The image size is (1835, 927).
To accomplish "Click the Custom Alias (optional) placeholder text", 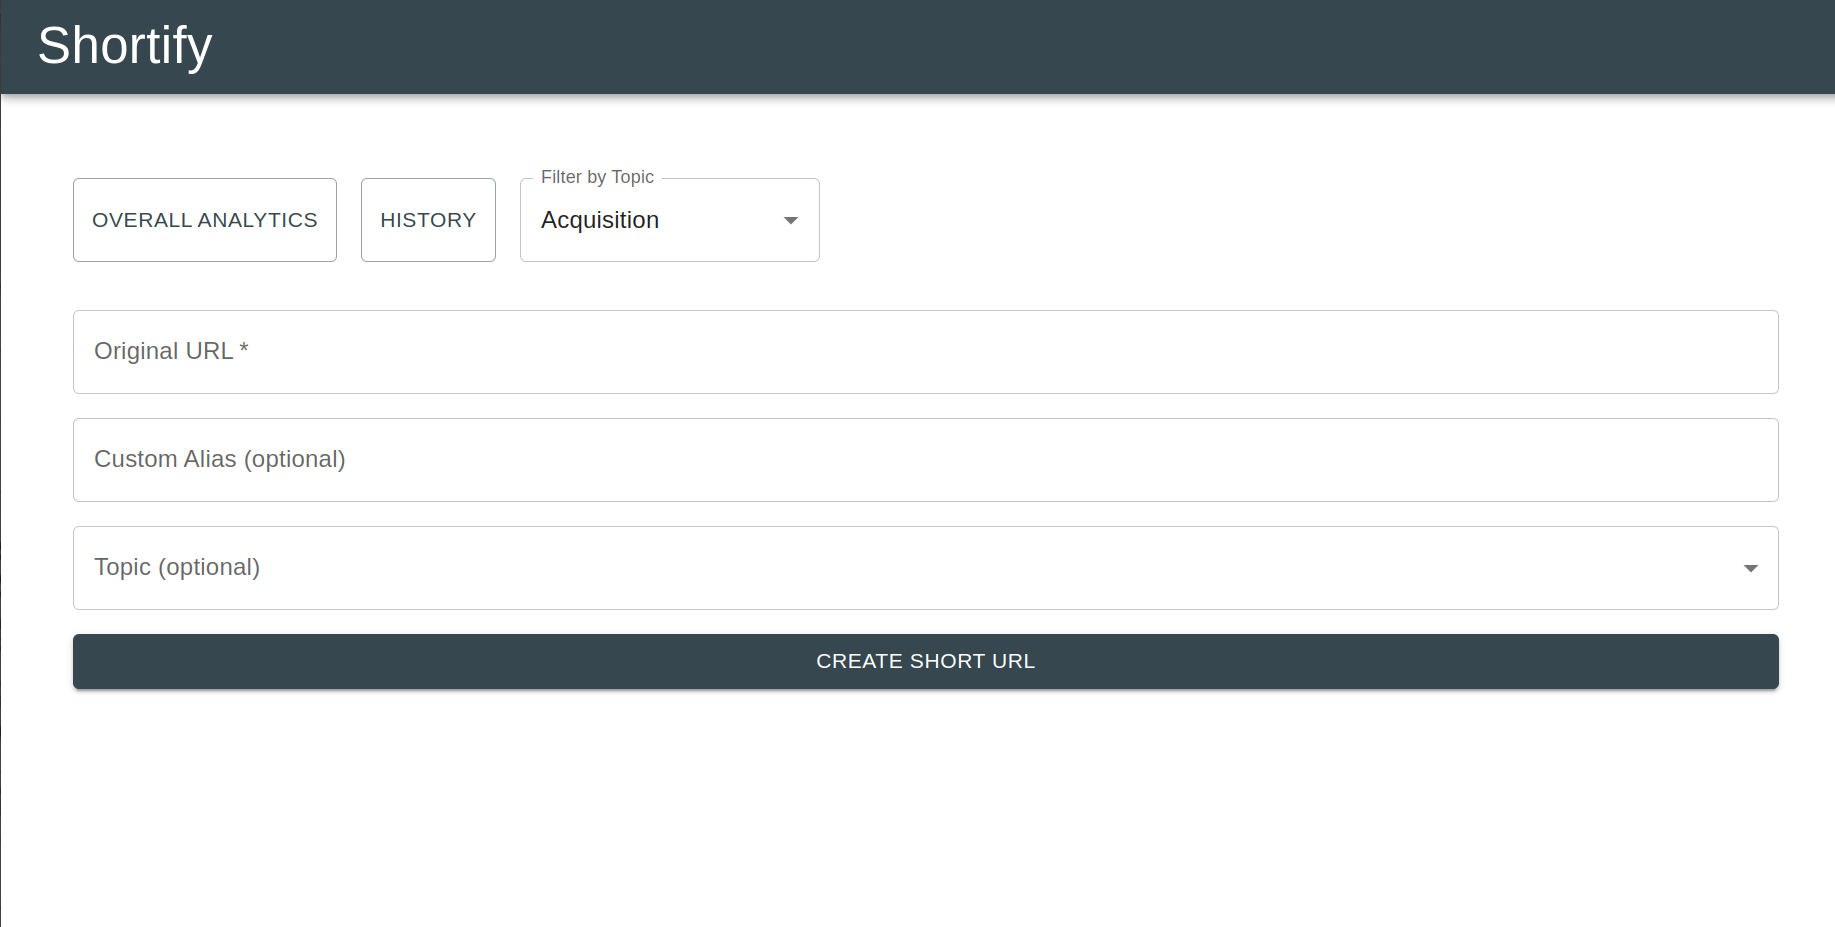I will tap(220, 459).
